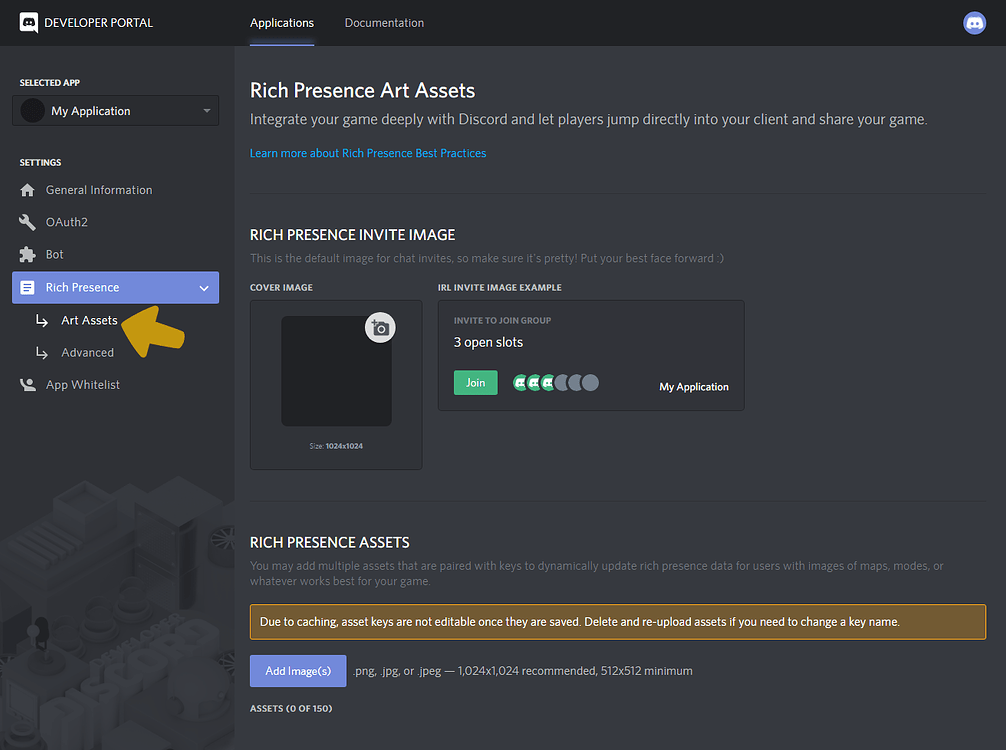Viewport: 1006px width, 750px height.
Task: Click the game controller icon on Rich Presence
Action: [29, 287]
